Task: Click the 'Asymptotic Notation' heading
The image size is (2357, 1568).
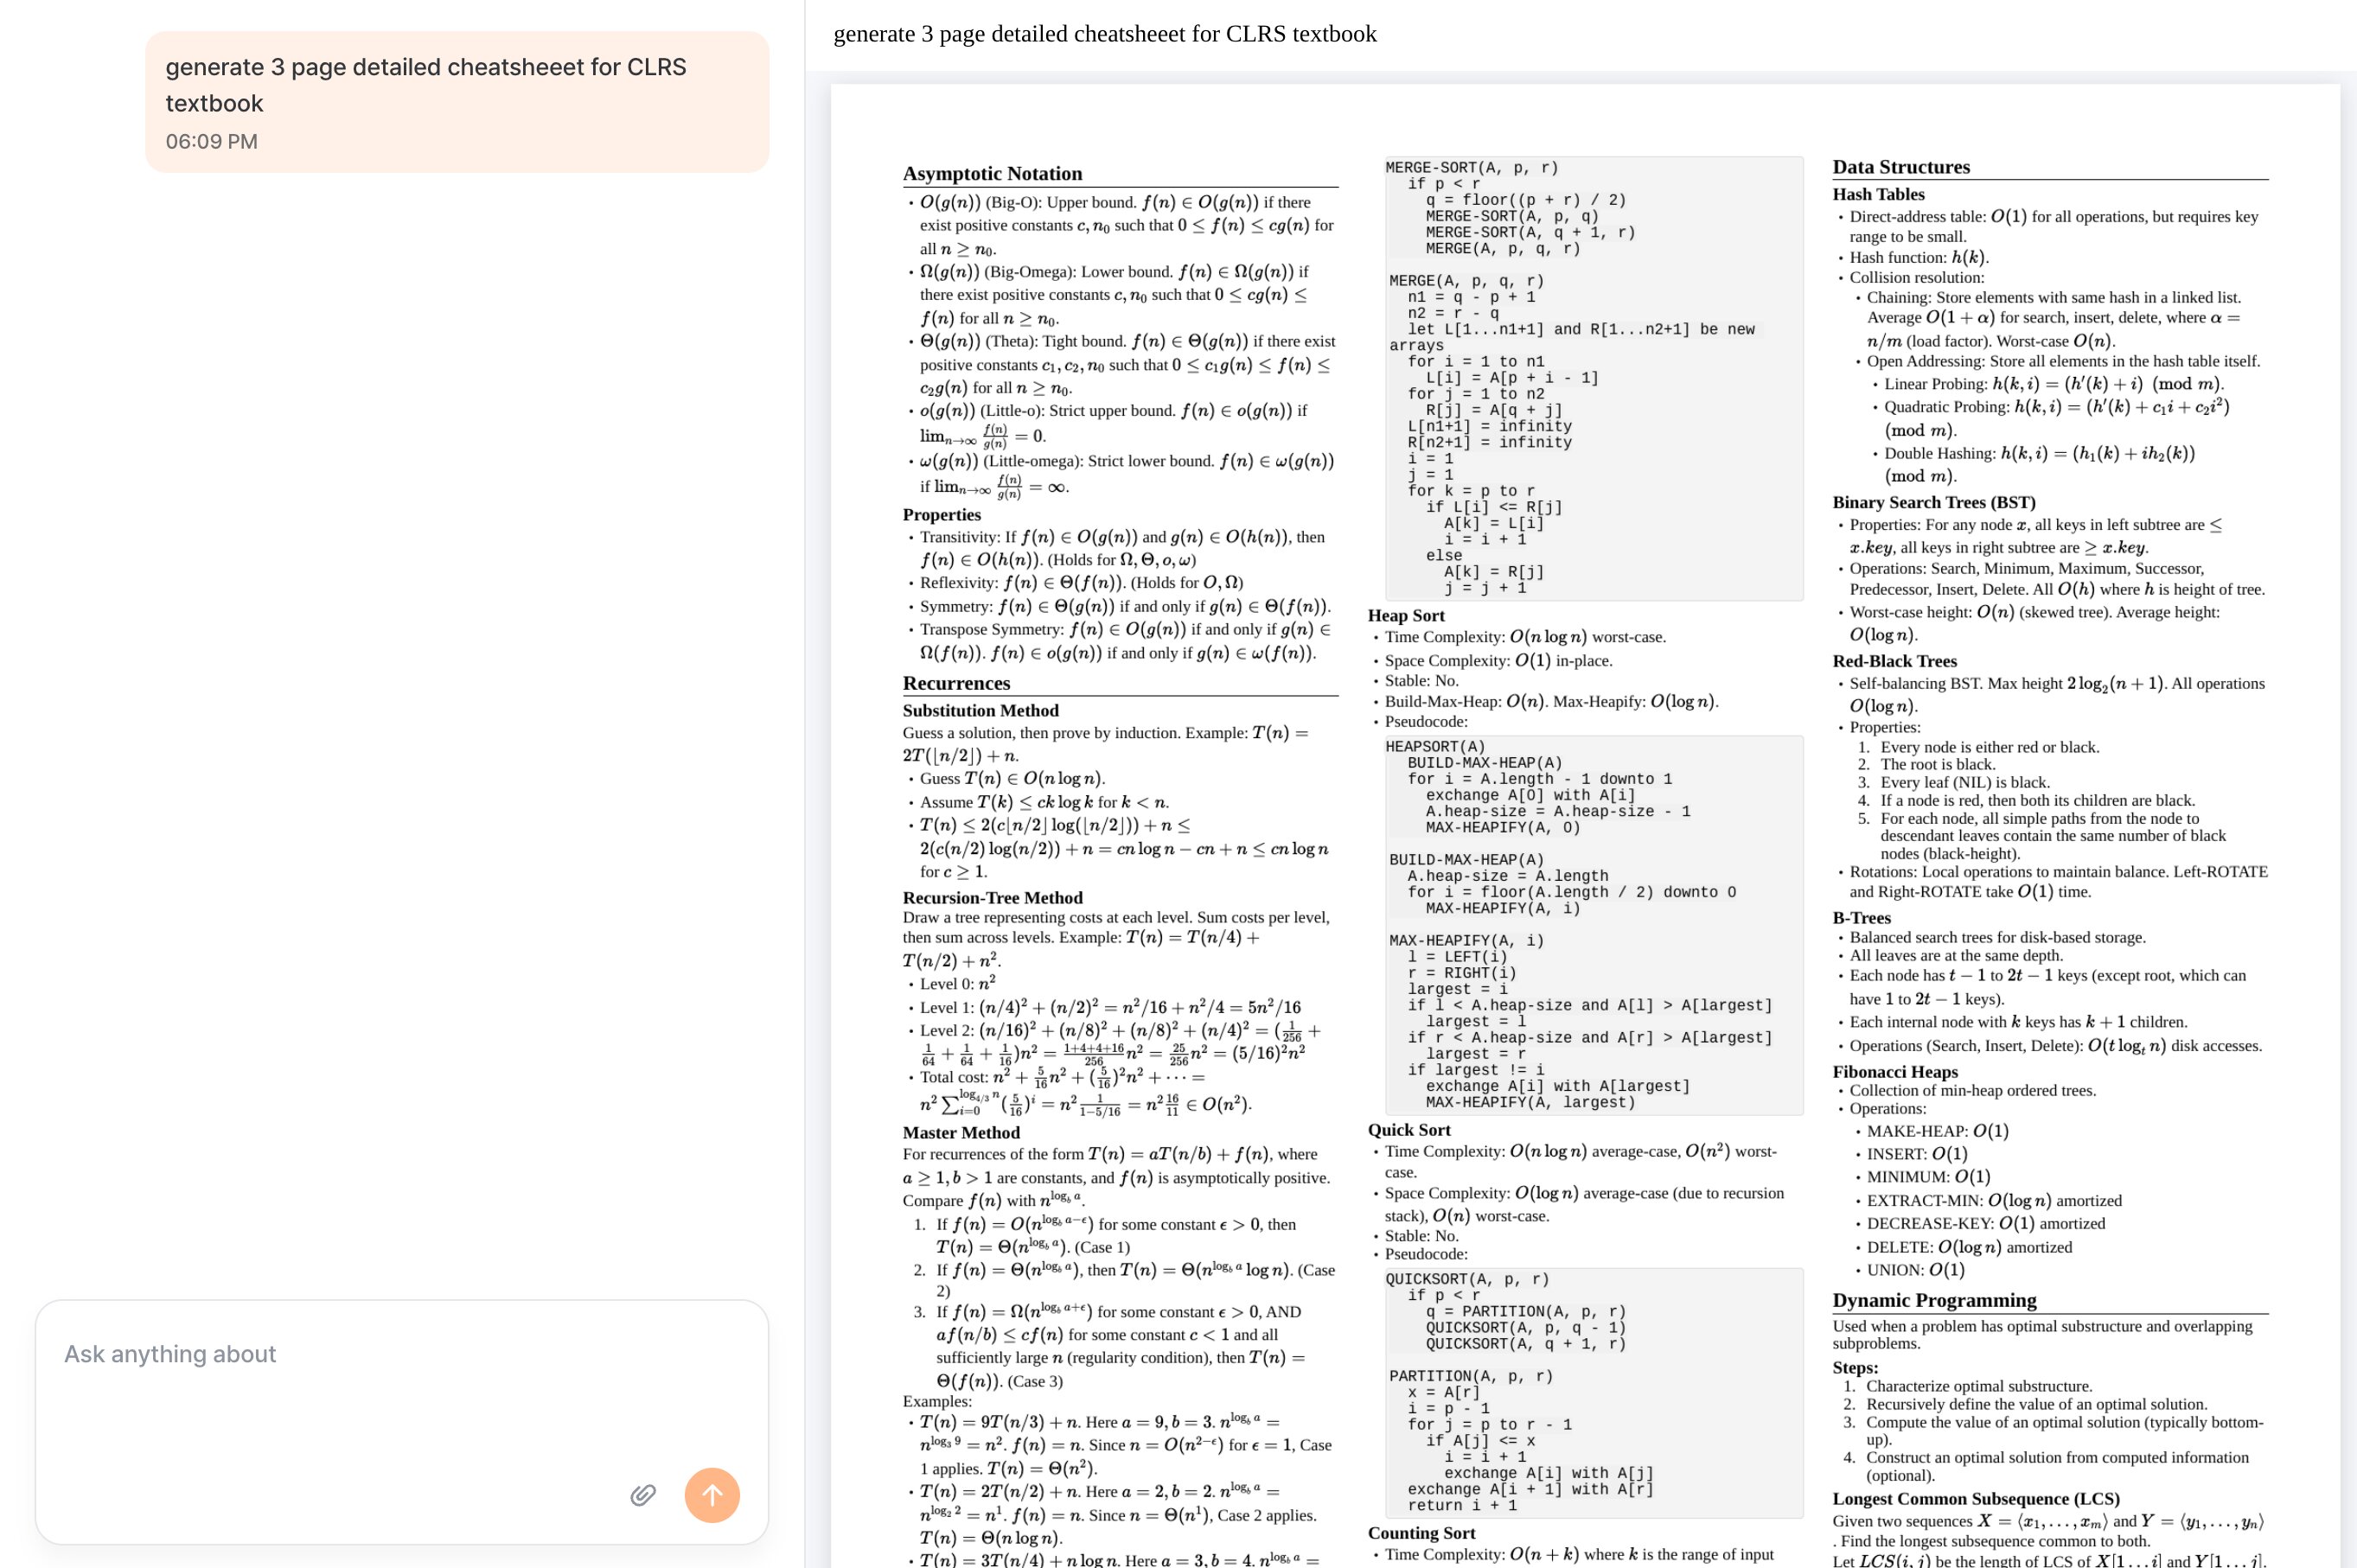Action: click(x=991, y=173)
